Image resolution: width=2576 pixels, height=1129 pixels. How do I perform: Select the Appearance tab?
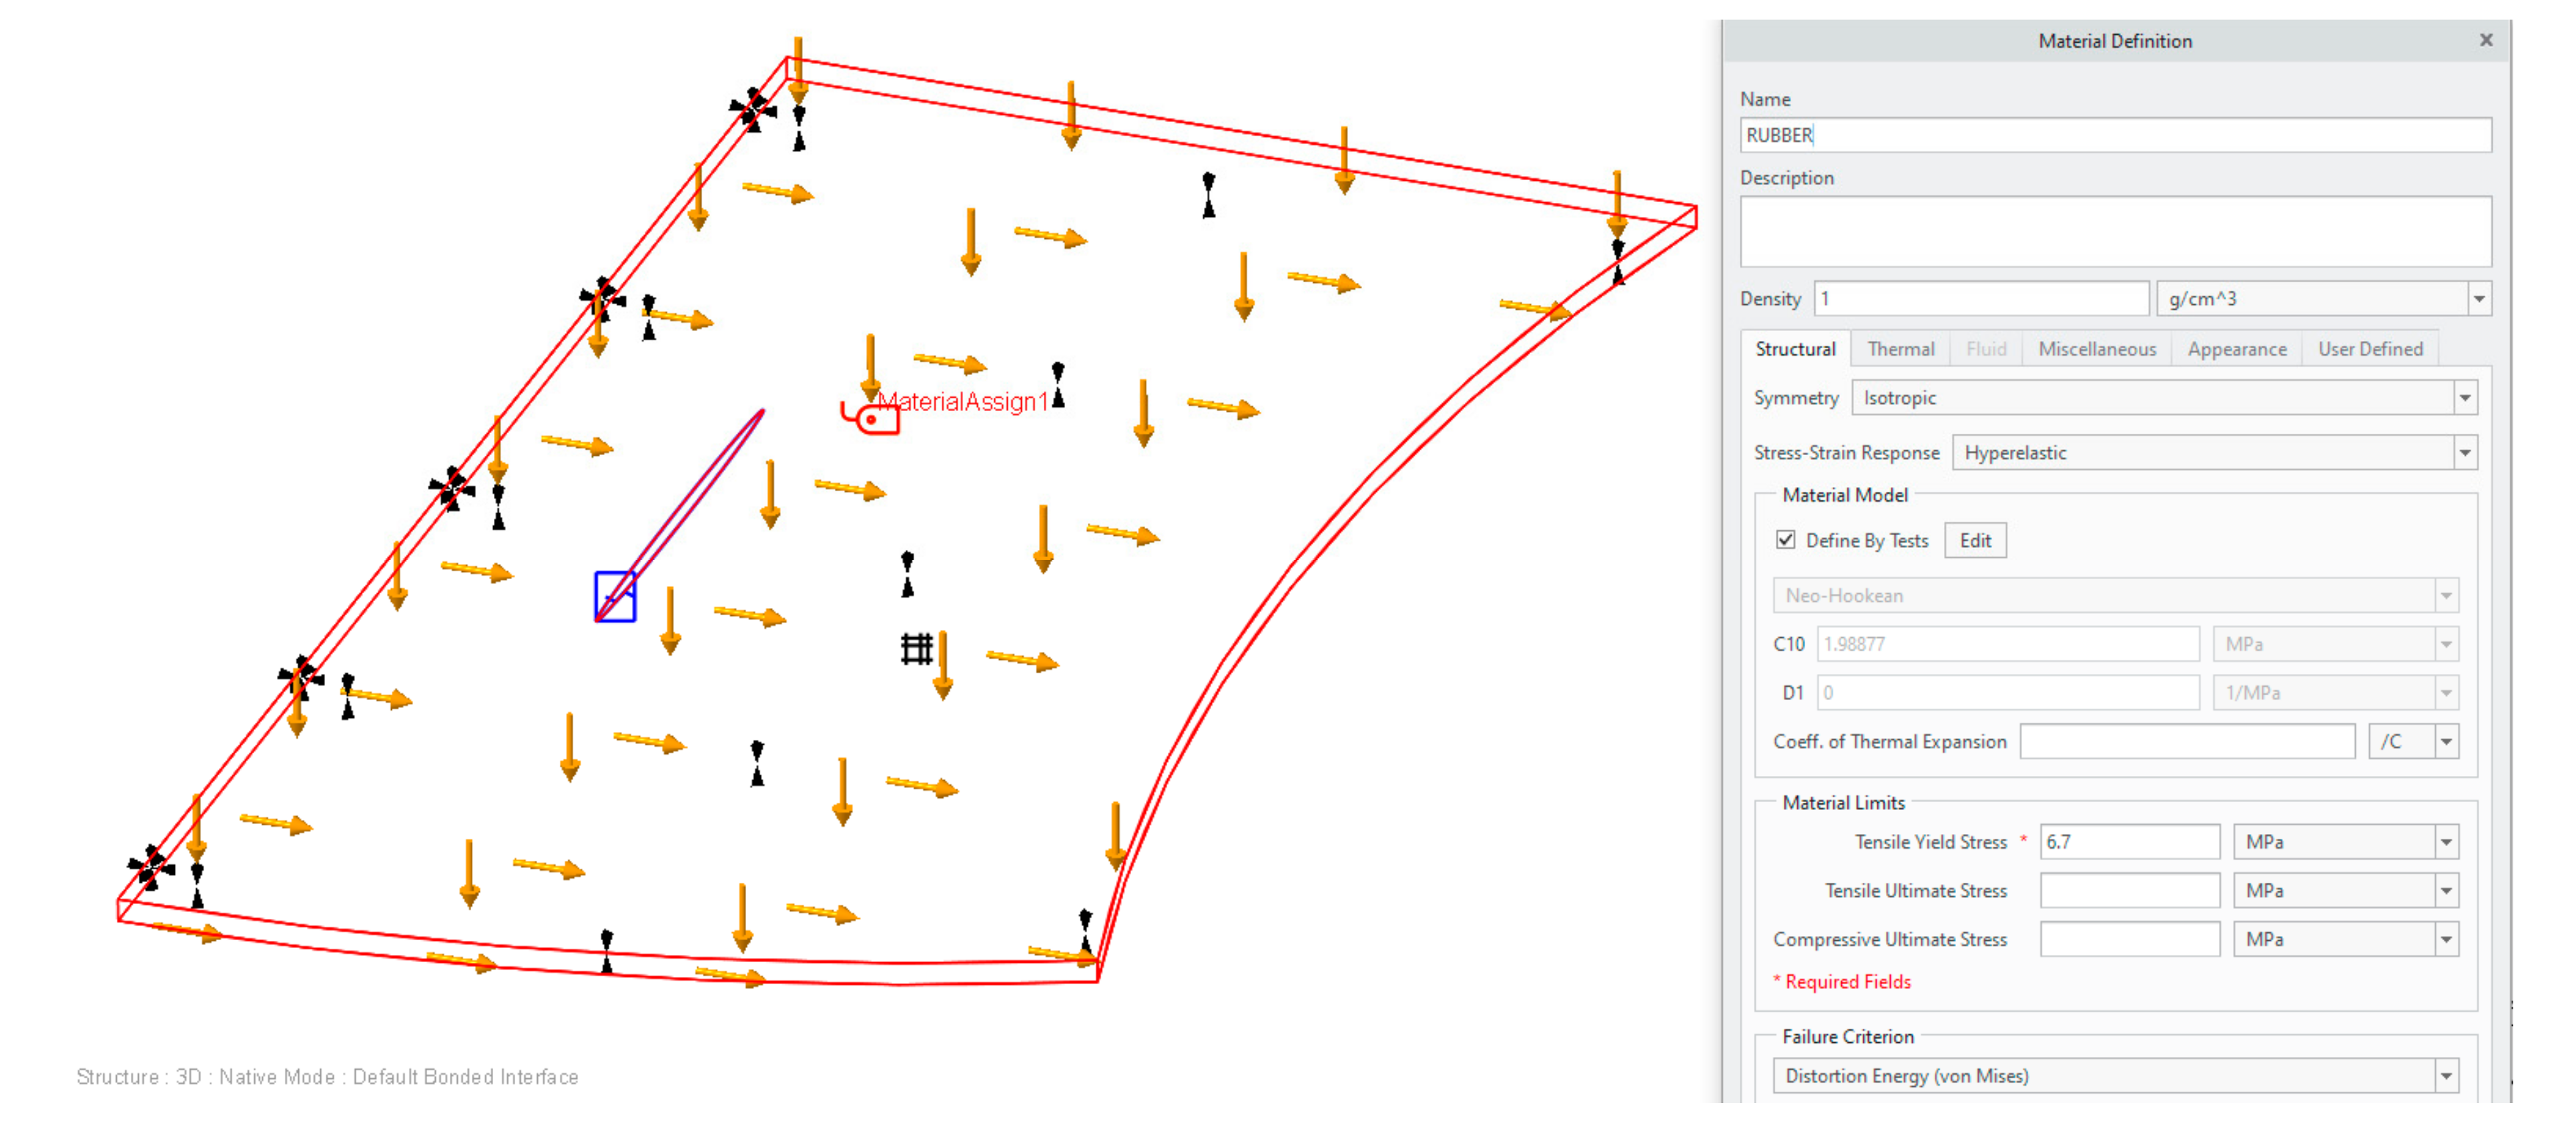pyautogui.click(x=2236, y=349)
